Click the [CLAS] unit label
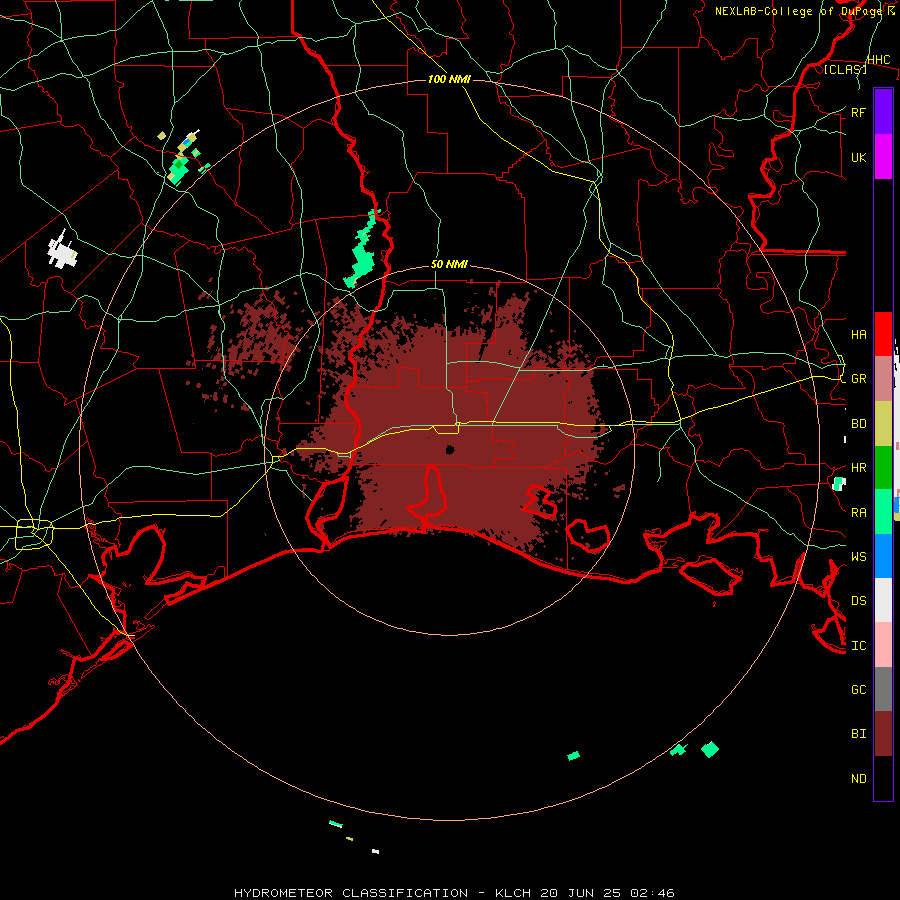900x900 pixels. coord(845,70)
